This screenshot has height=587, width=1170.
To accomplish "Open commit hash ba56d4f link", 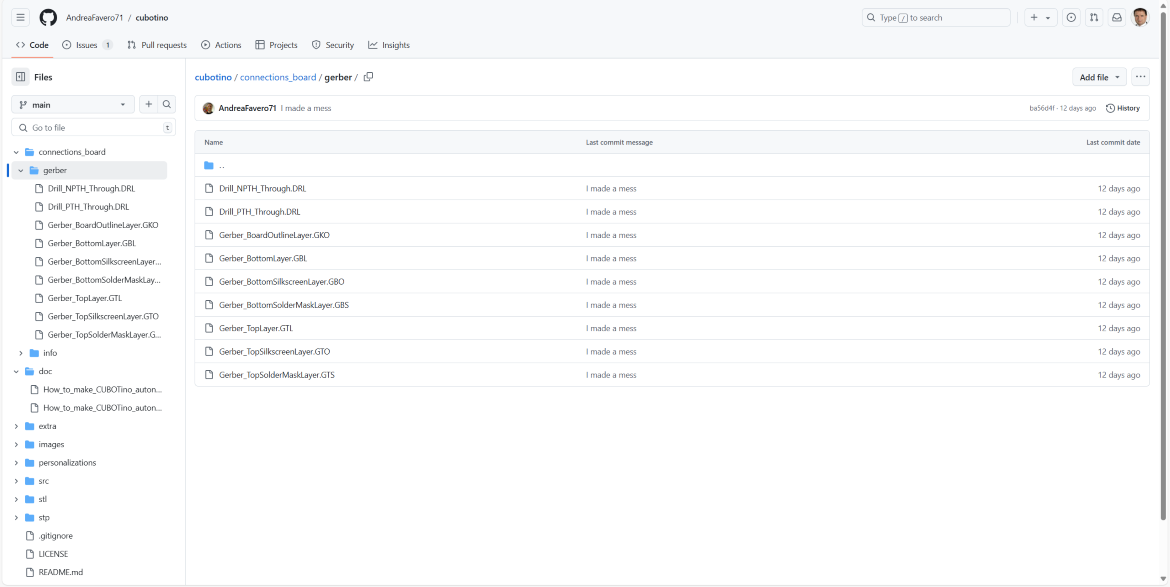I will (x=1042, y=108).
